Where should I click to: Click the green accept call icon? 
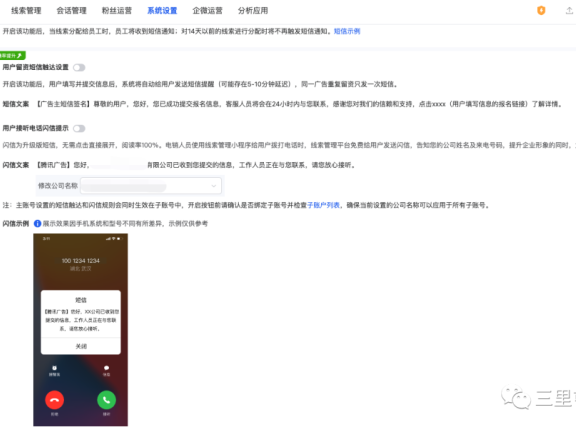click(x=107, y=400)
